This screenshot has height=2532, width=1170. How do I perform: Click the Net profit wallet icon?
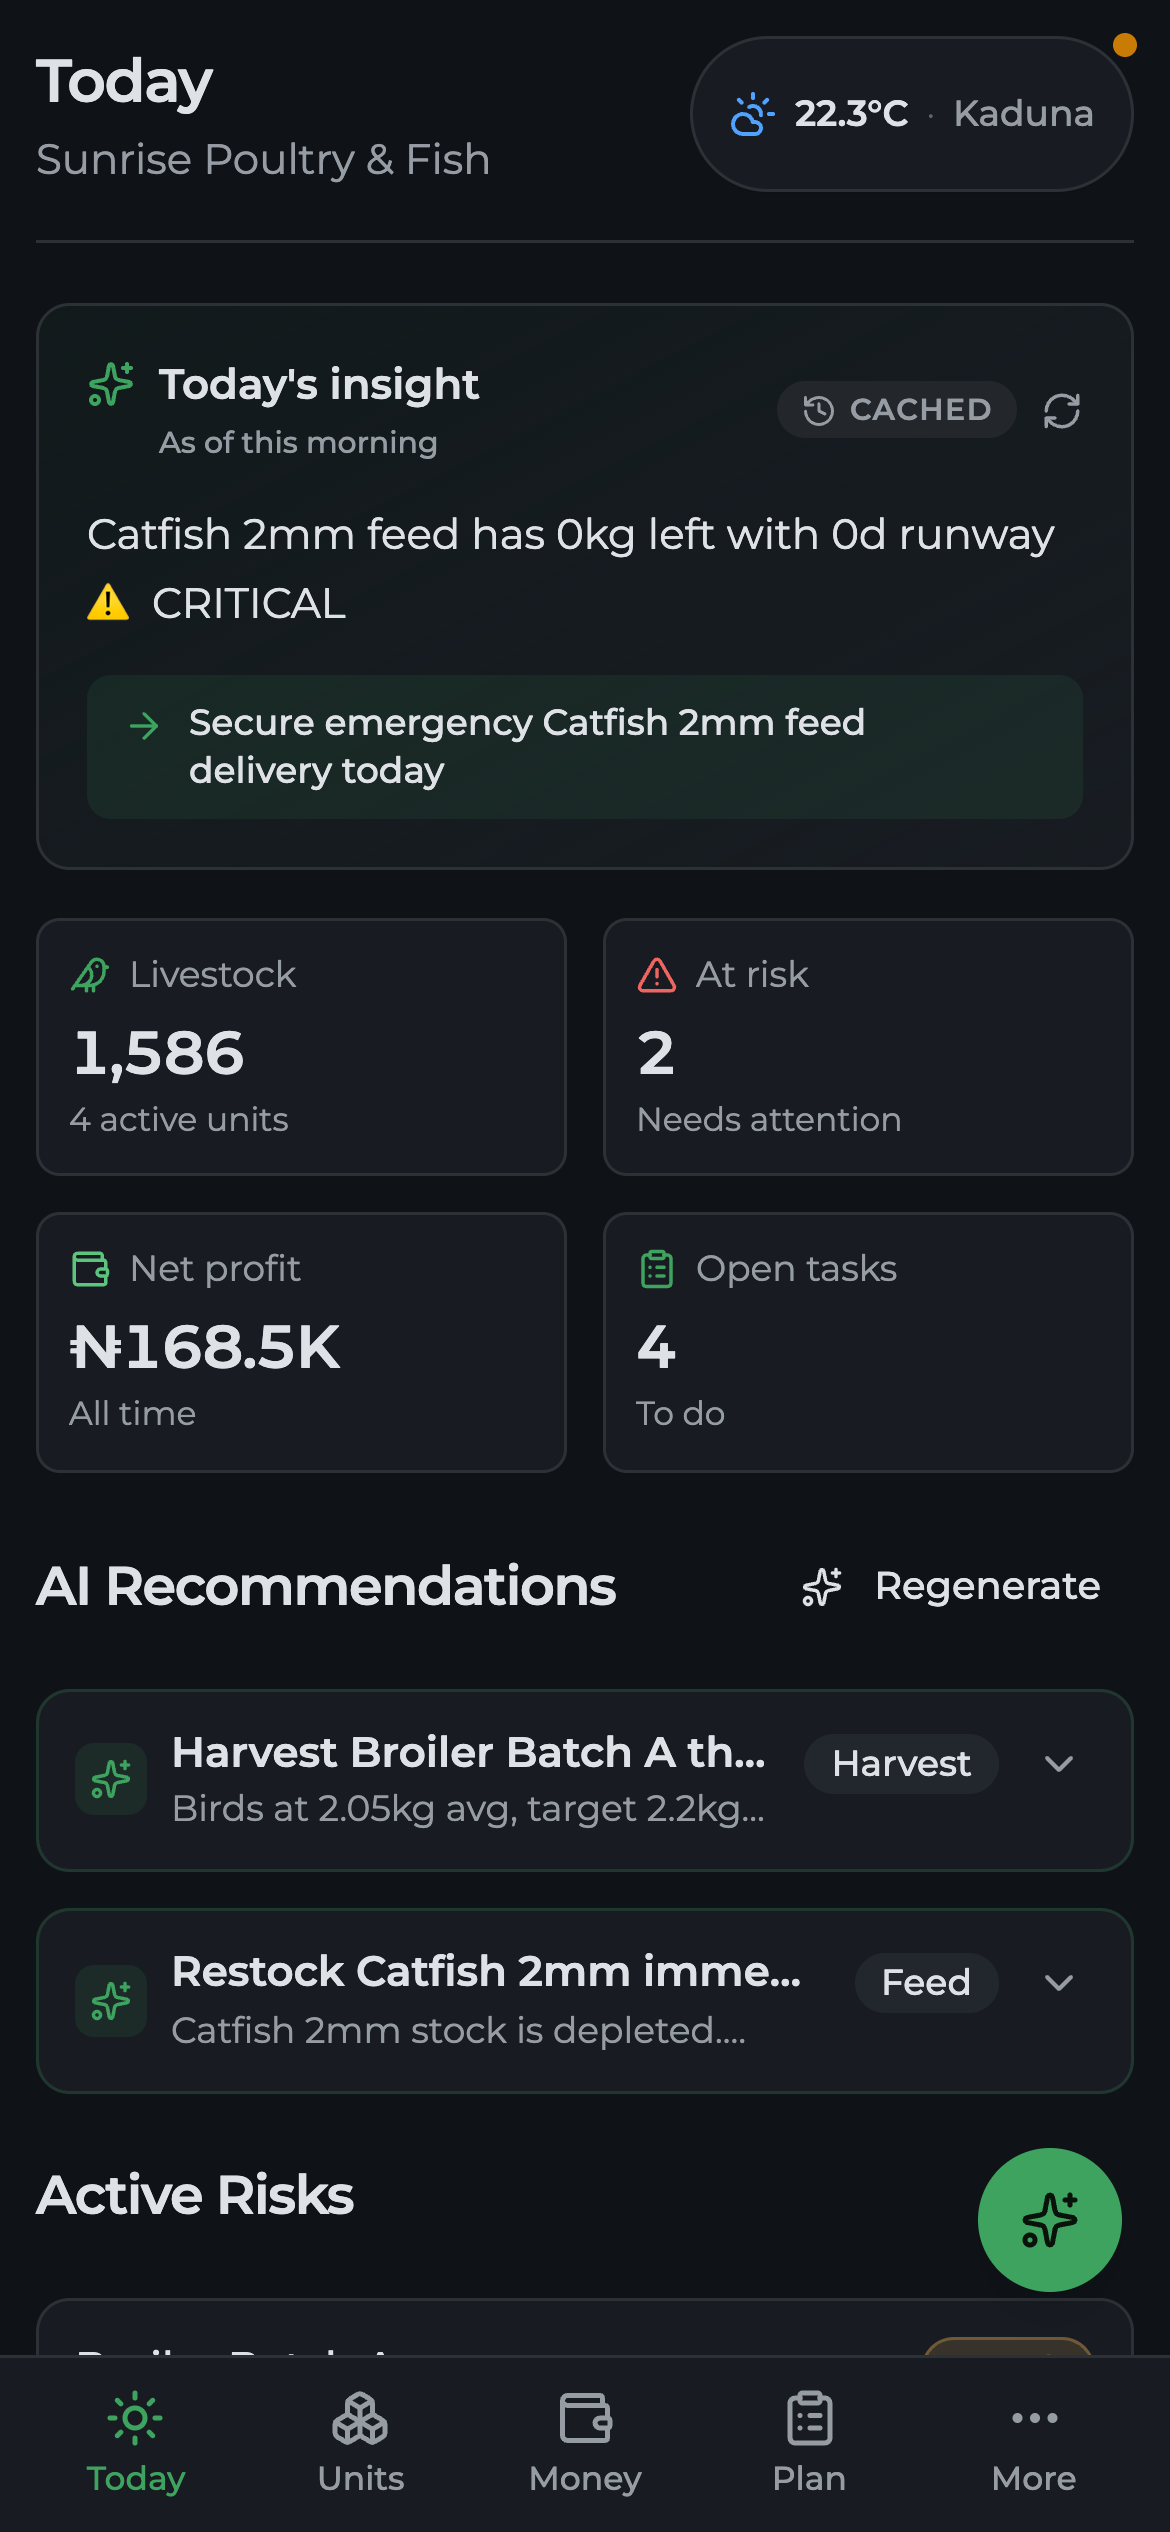point(90,1268)
